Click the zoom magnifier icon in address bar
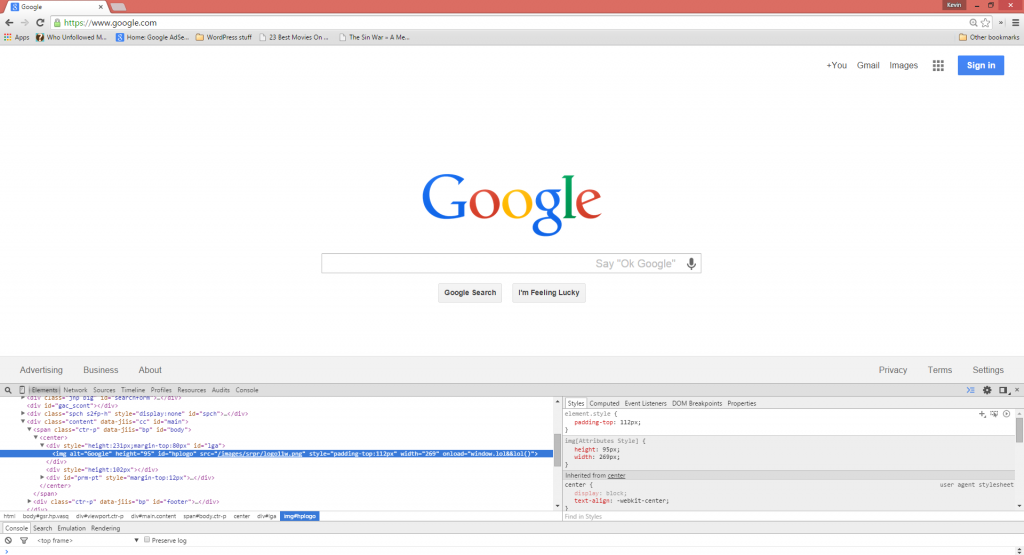The width and height of the screenshot is (1024, 555). [x=973, y=23]
